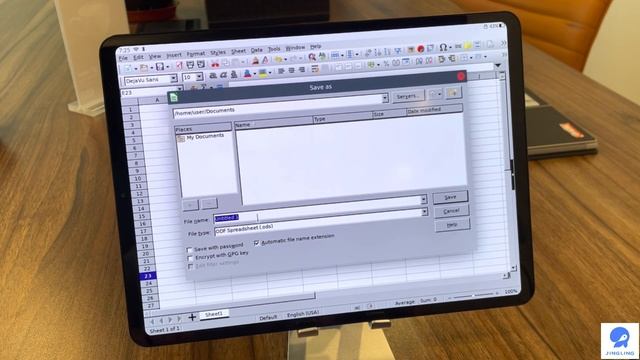
Task: Open the Edit menu
Action: 139,57
